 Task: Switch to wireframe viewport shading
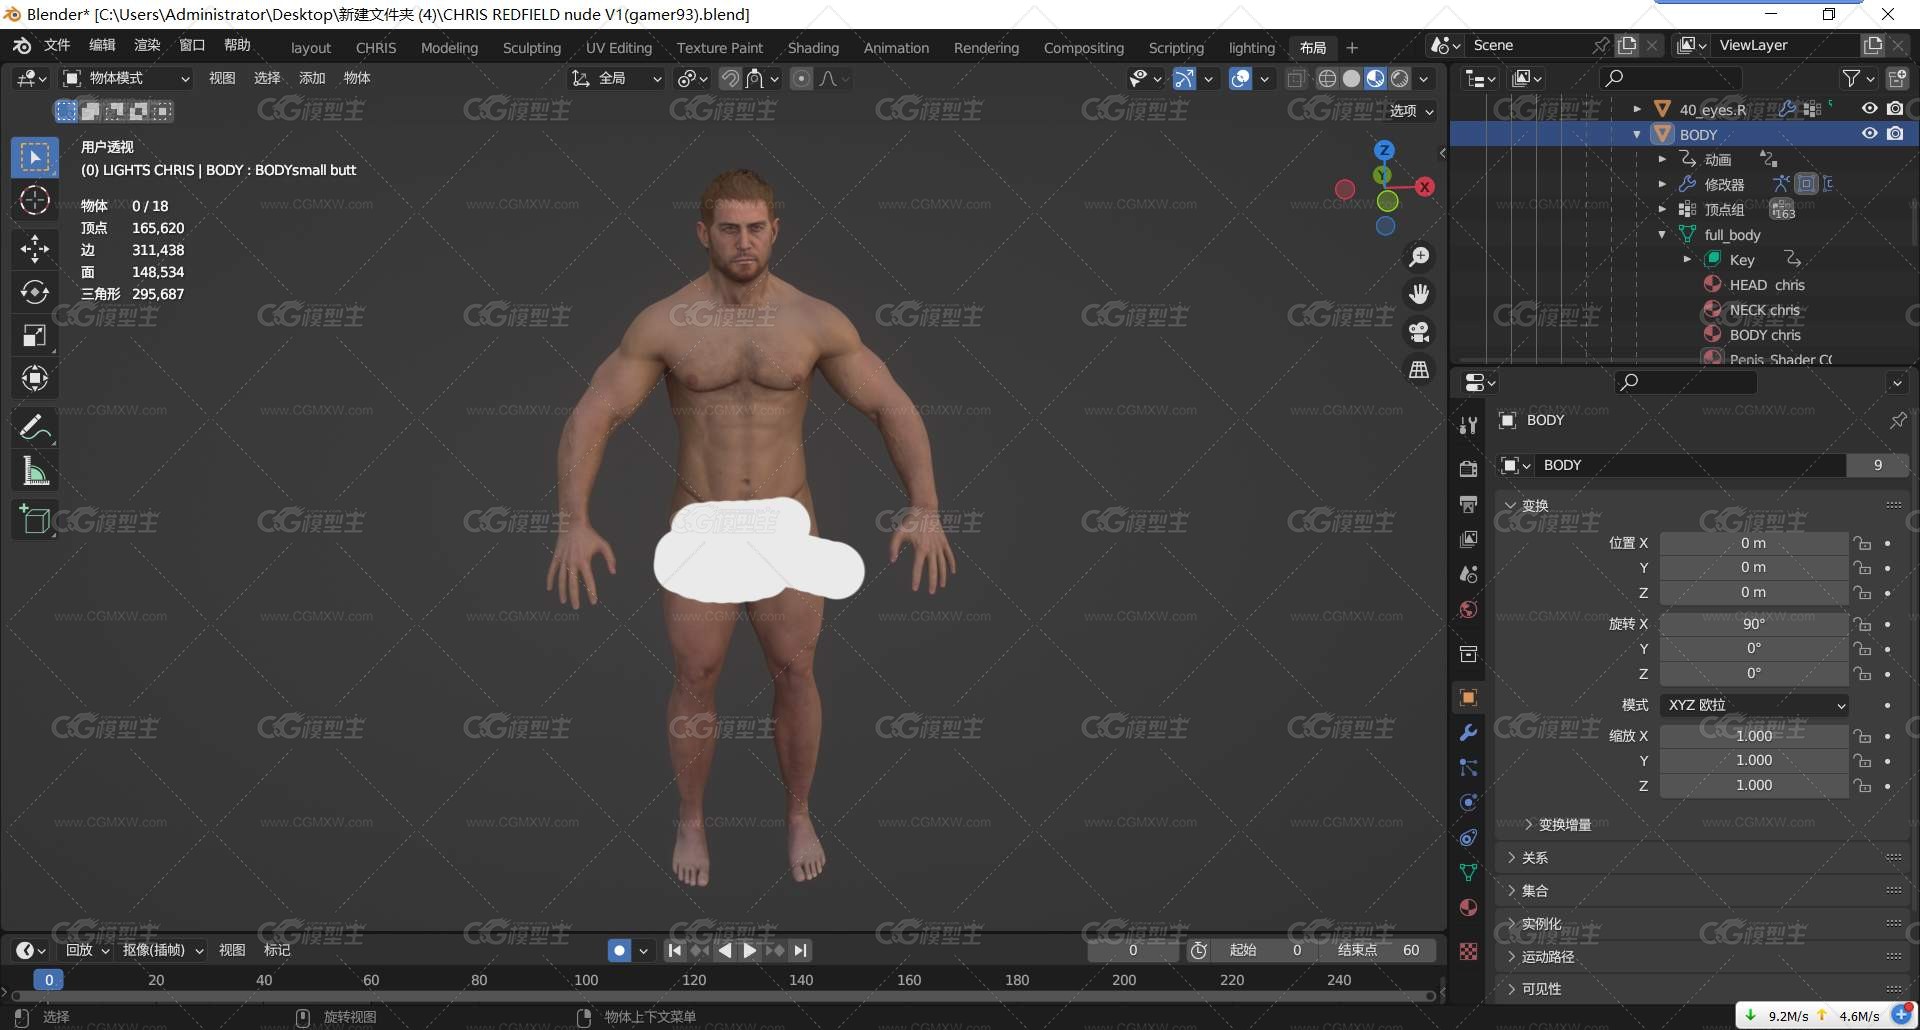pos(1327,78)
